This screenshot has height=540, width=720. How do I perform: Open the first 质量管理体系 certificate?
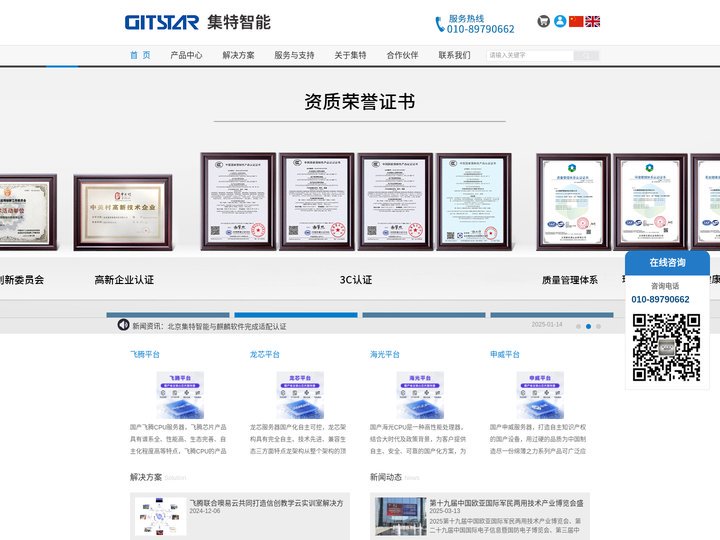point(573,202)
